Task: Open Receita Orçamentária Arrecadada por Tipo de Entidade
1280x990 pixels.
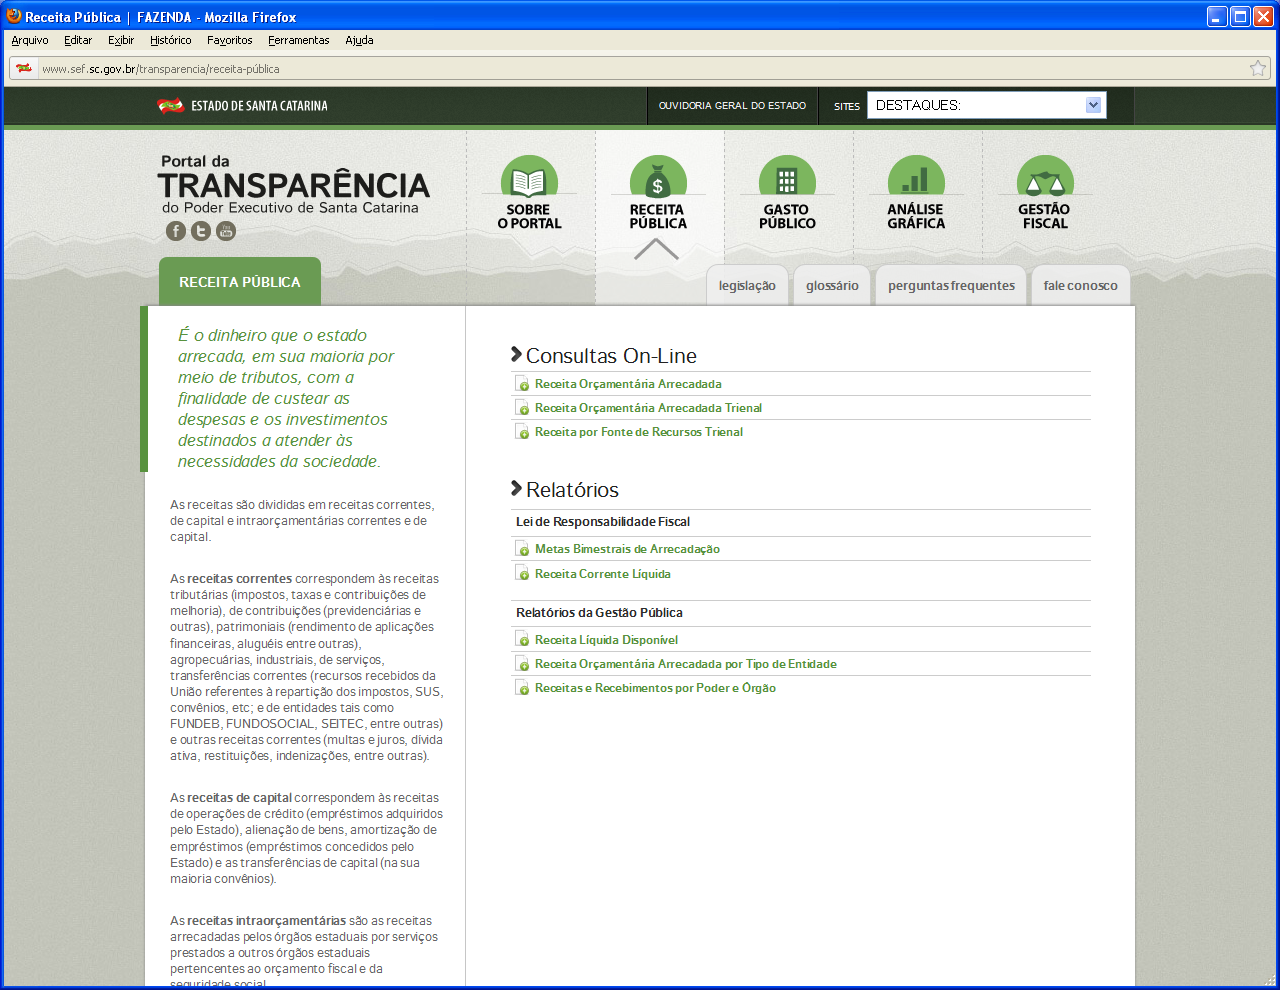Action: click(686, 664)
